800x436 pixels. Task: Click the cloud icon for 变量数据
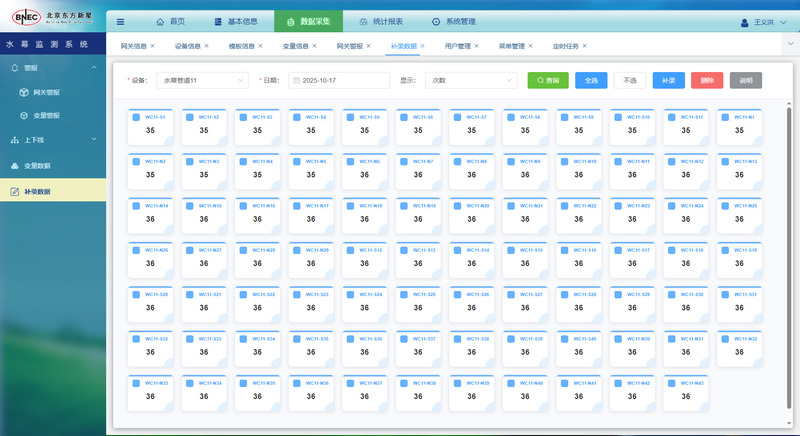click(15, 166)
